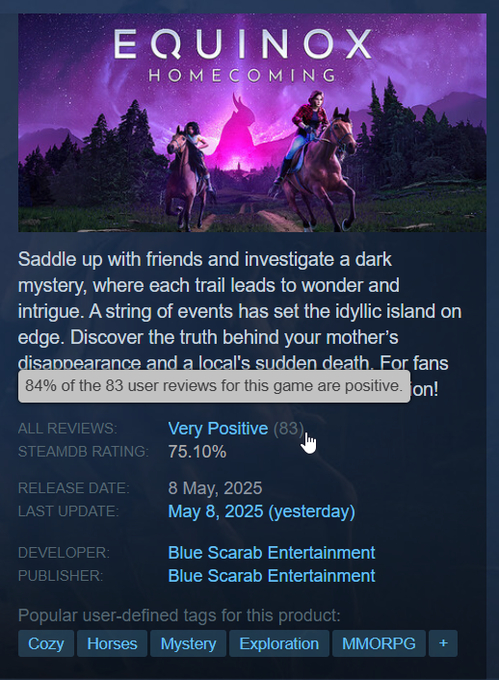This screenshot has height=680, width=499.
Task: Open the MMORPG tag
Action: click(x=378, y=643)
